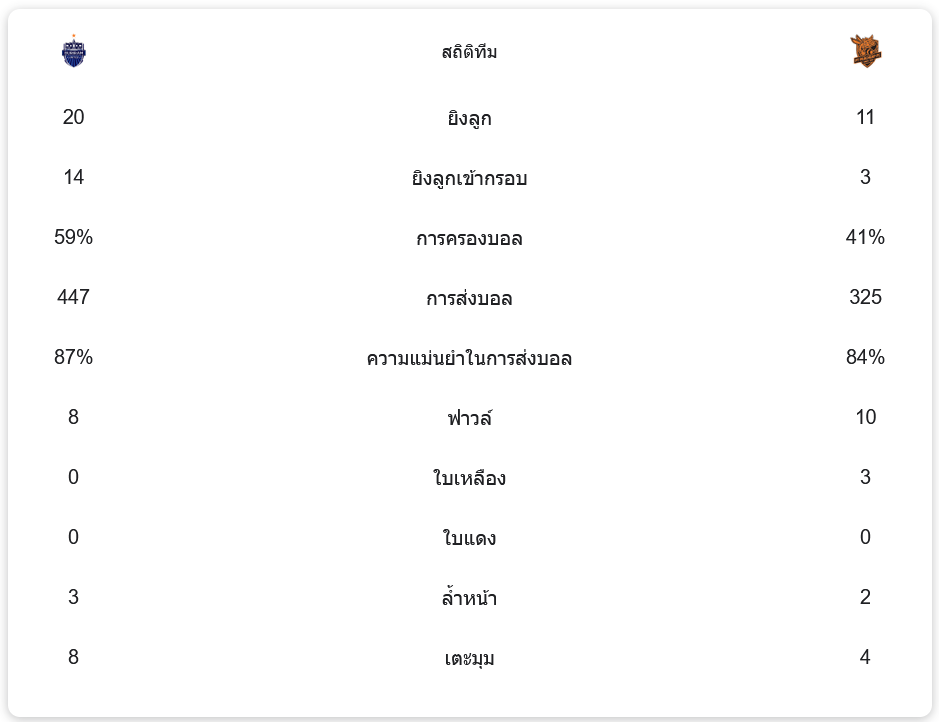Select the home team's 59% possession value

tap(74, 238)
